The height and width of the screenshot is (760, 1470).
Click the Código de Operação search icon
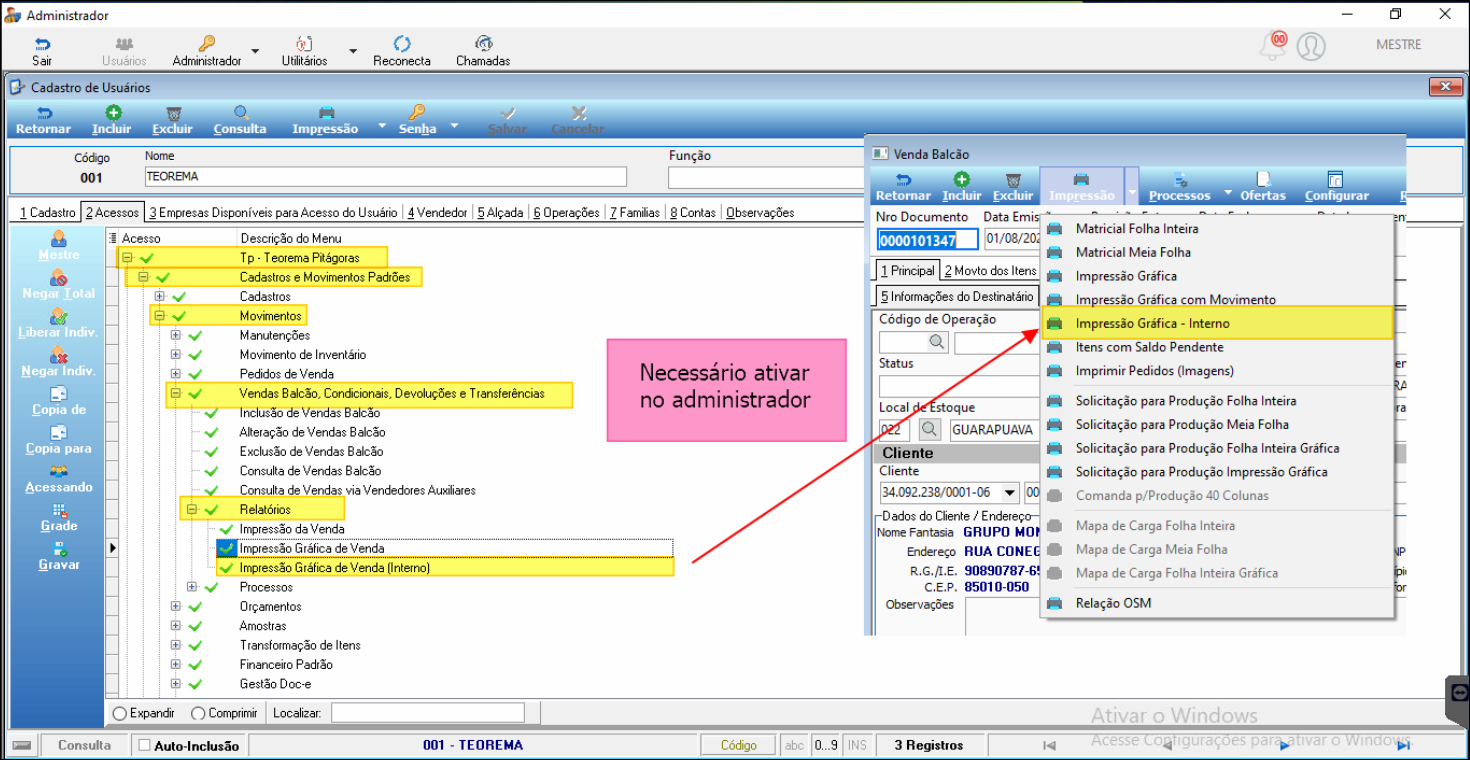click(x=937, y=343)
